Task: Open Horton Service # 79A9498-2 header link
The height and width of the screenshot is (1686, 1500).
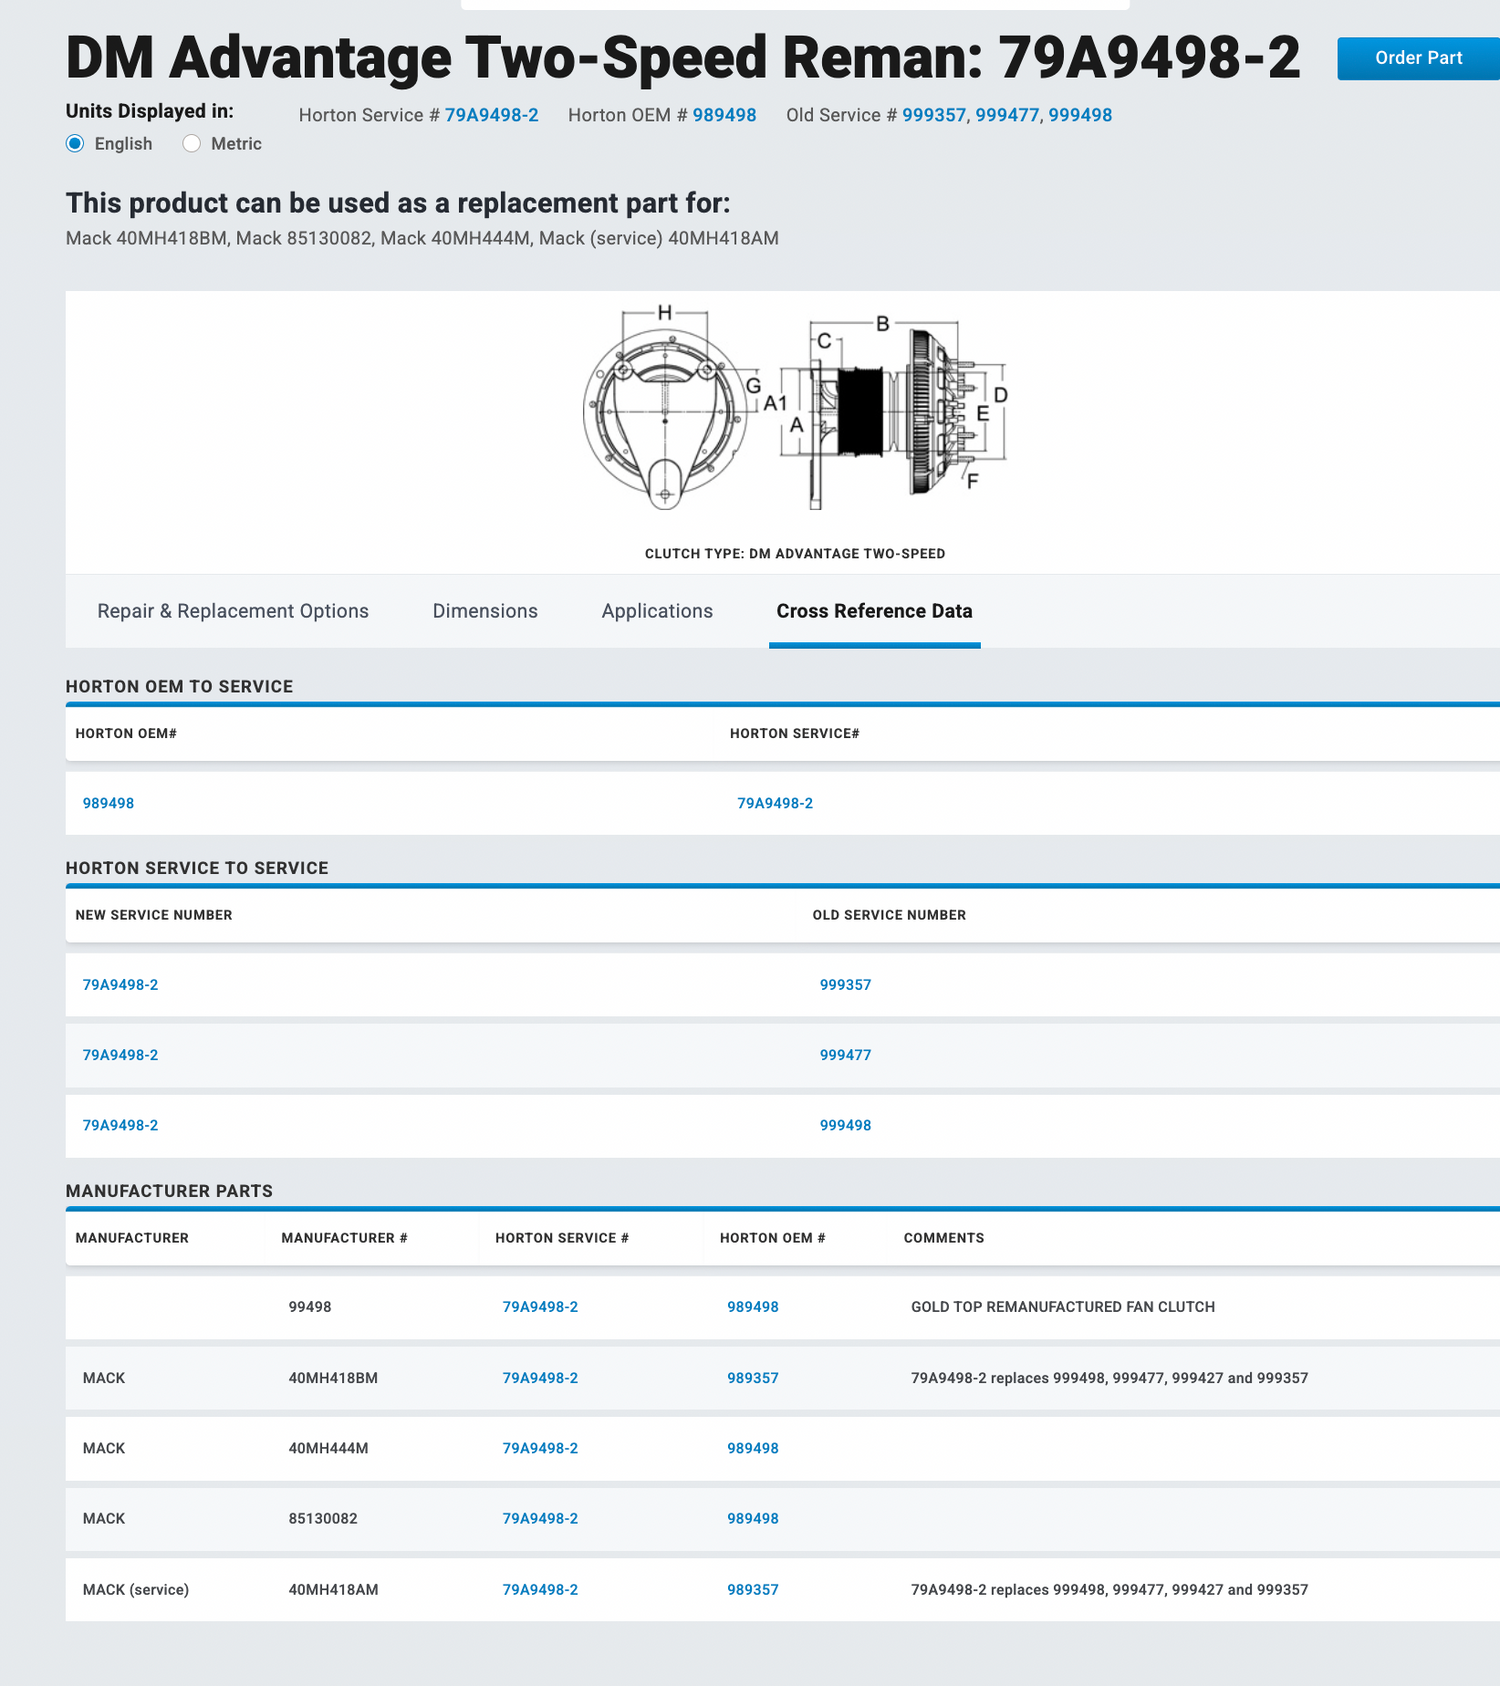Action: [x=491, y=115]
